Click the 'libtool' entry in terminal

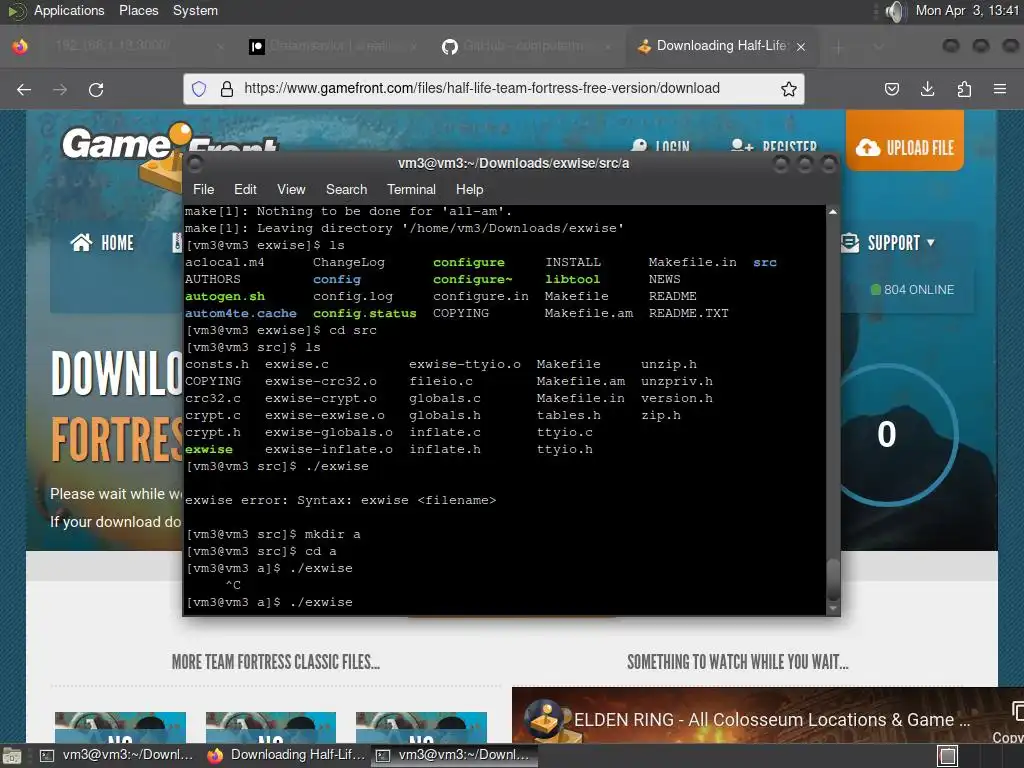[x=572, y=280]
